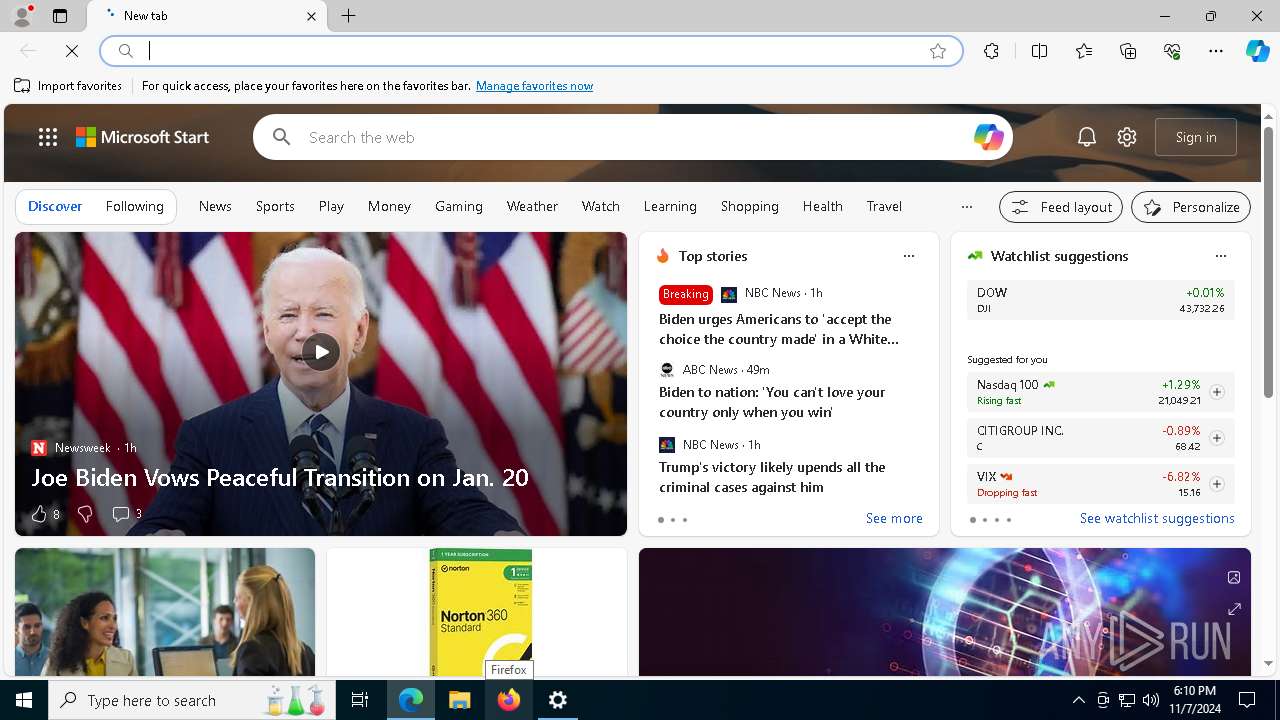The image size is (1280, 720).
Task: Open the Money category
Action: [x=389, y=206]
